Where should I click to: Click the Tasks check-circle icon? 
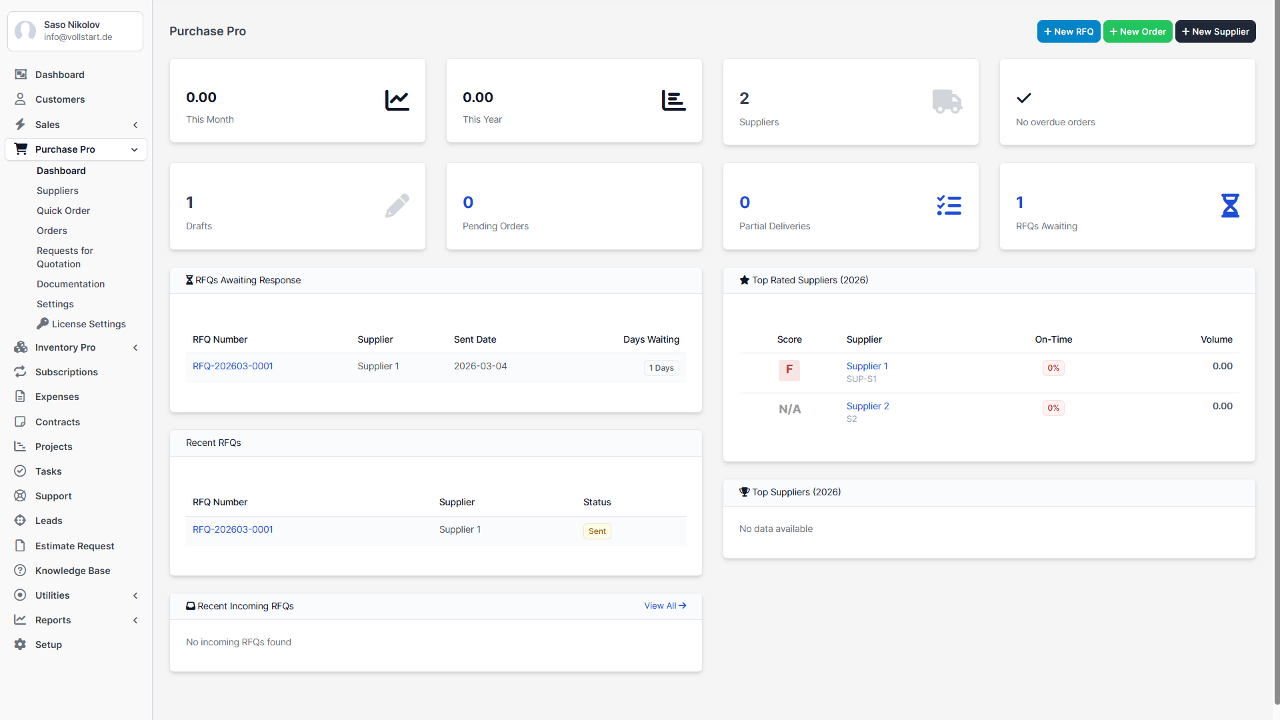pyautogui.click(x=20, y=471)
